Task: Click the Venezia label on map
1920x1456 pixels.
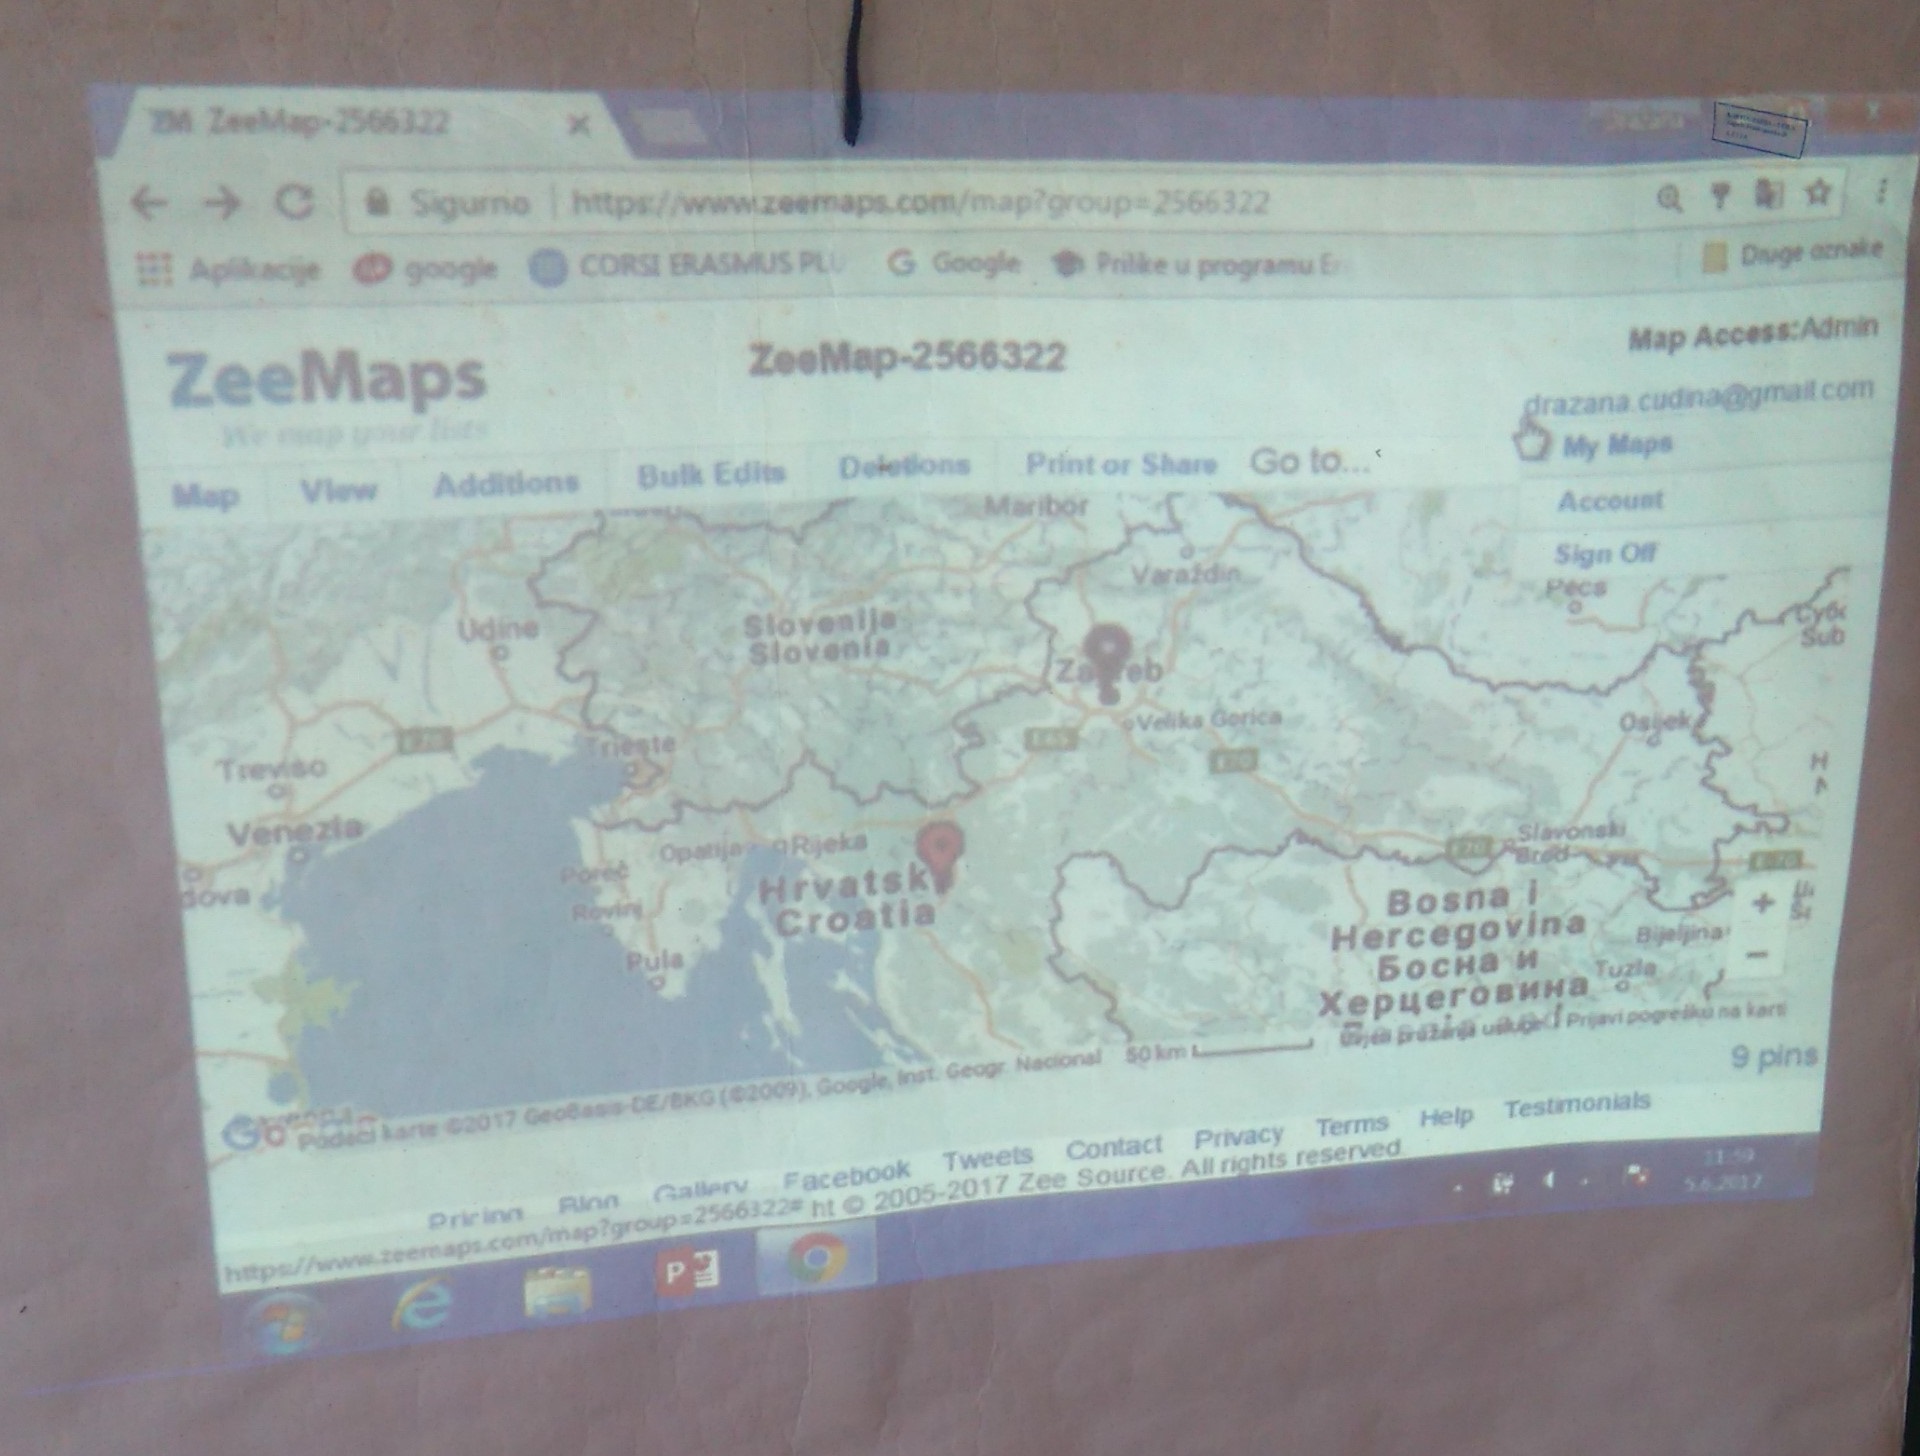Action: (294, 831)
